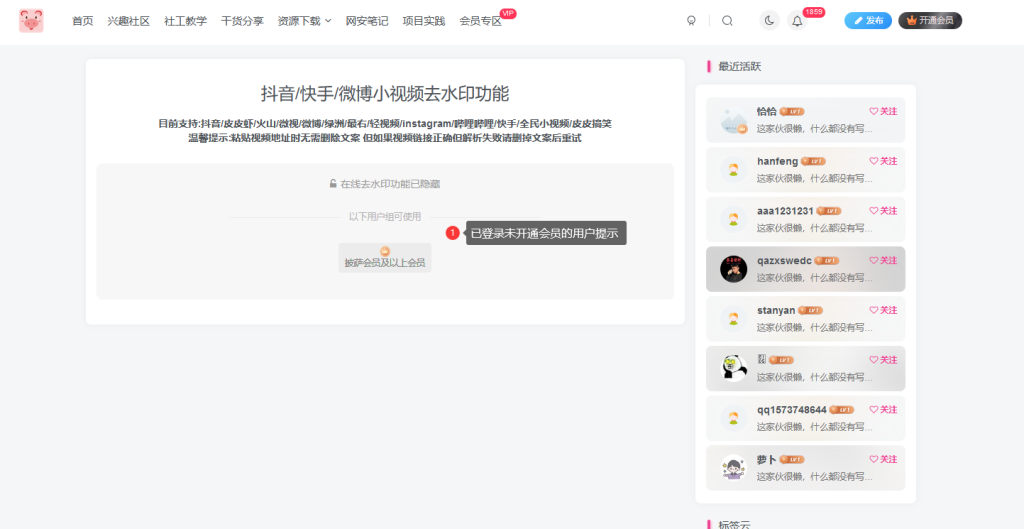Open qazxswedc avatar thumbnail
The width and height of the screenshot is (1024, 529).
point(733,269)
